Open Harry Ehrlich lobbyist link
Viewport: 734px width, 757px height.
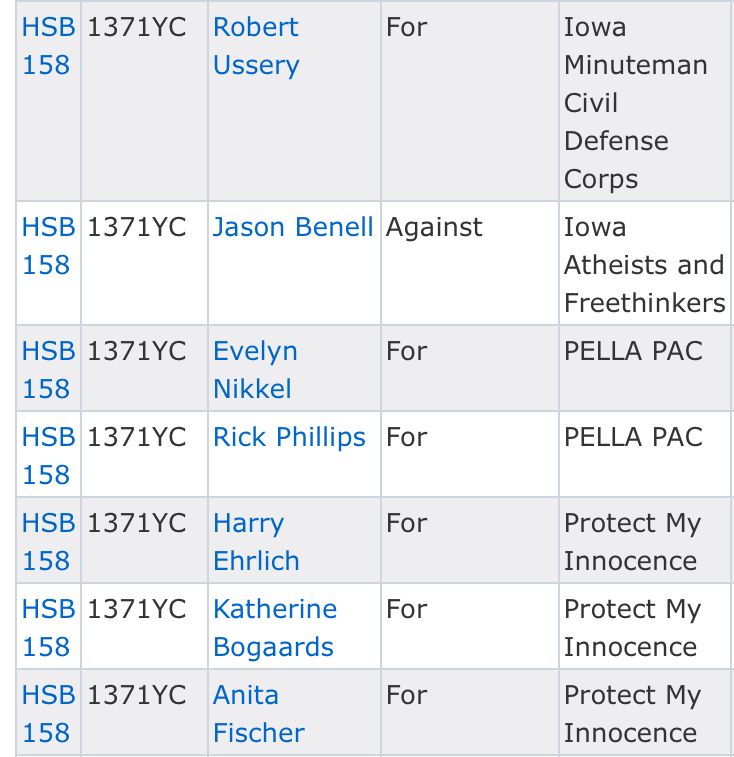[256, 542]
